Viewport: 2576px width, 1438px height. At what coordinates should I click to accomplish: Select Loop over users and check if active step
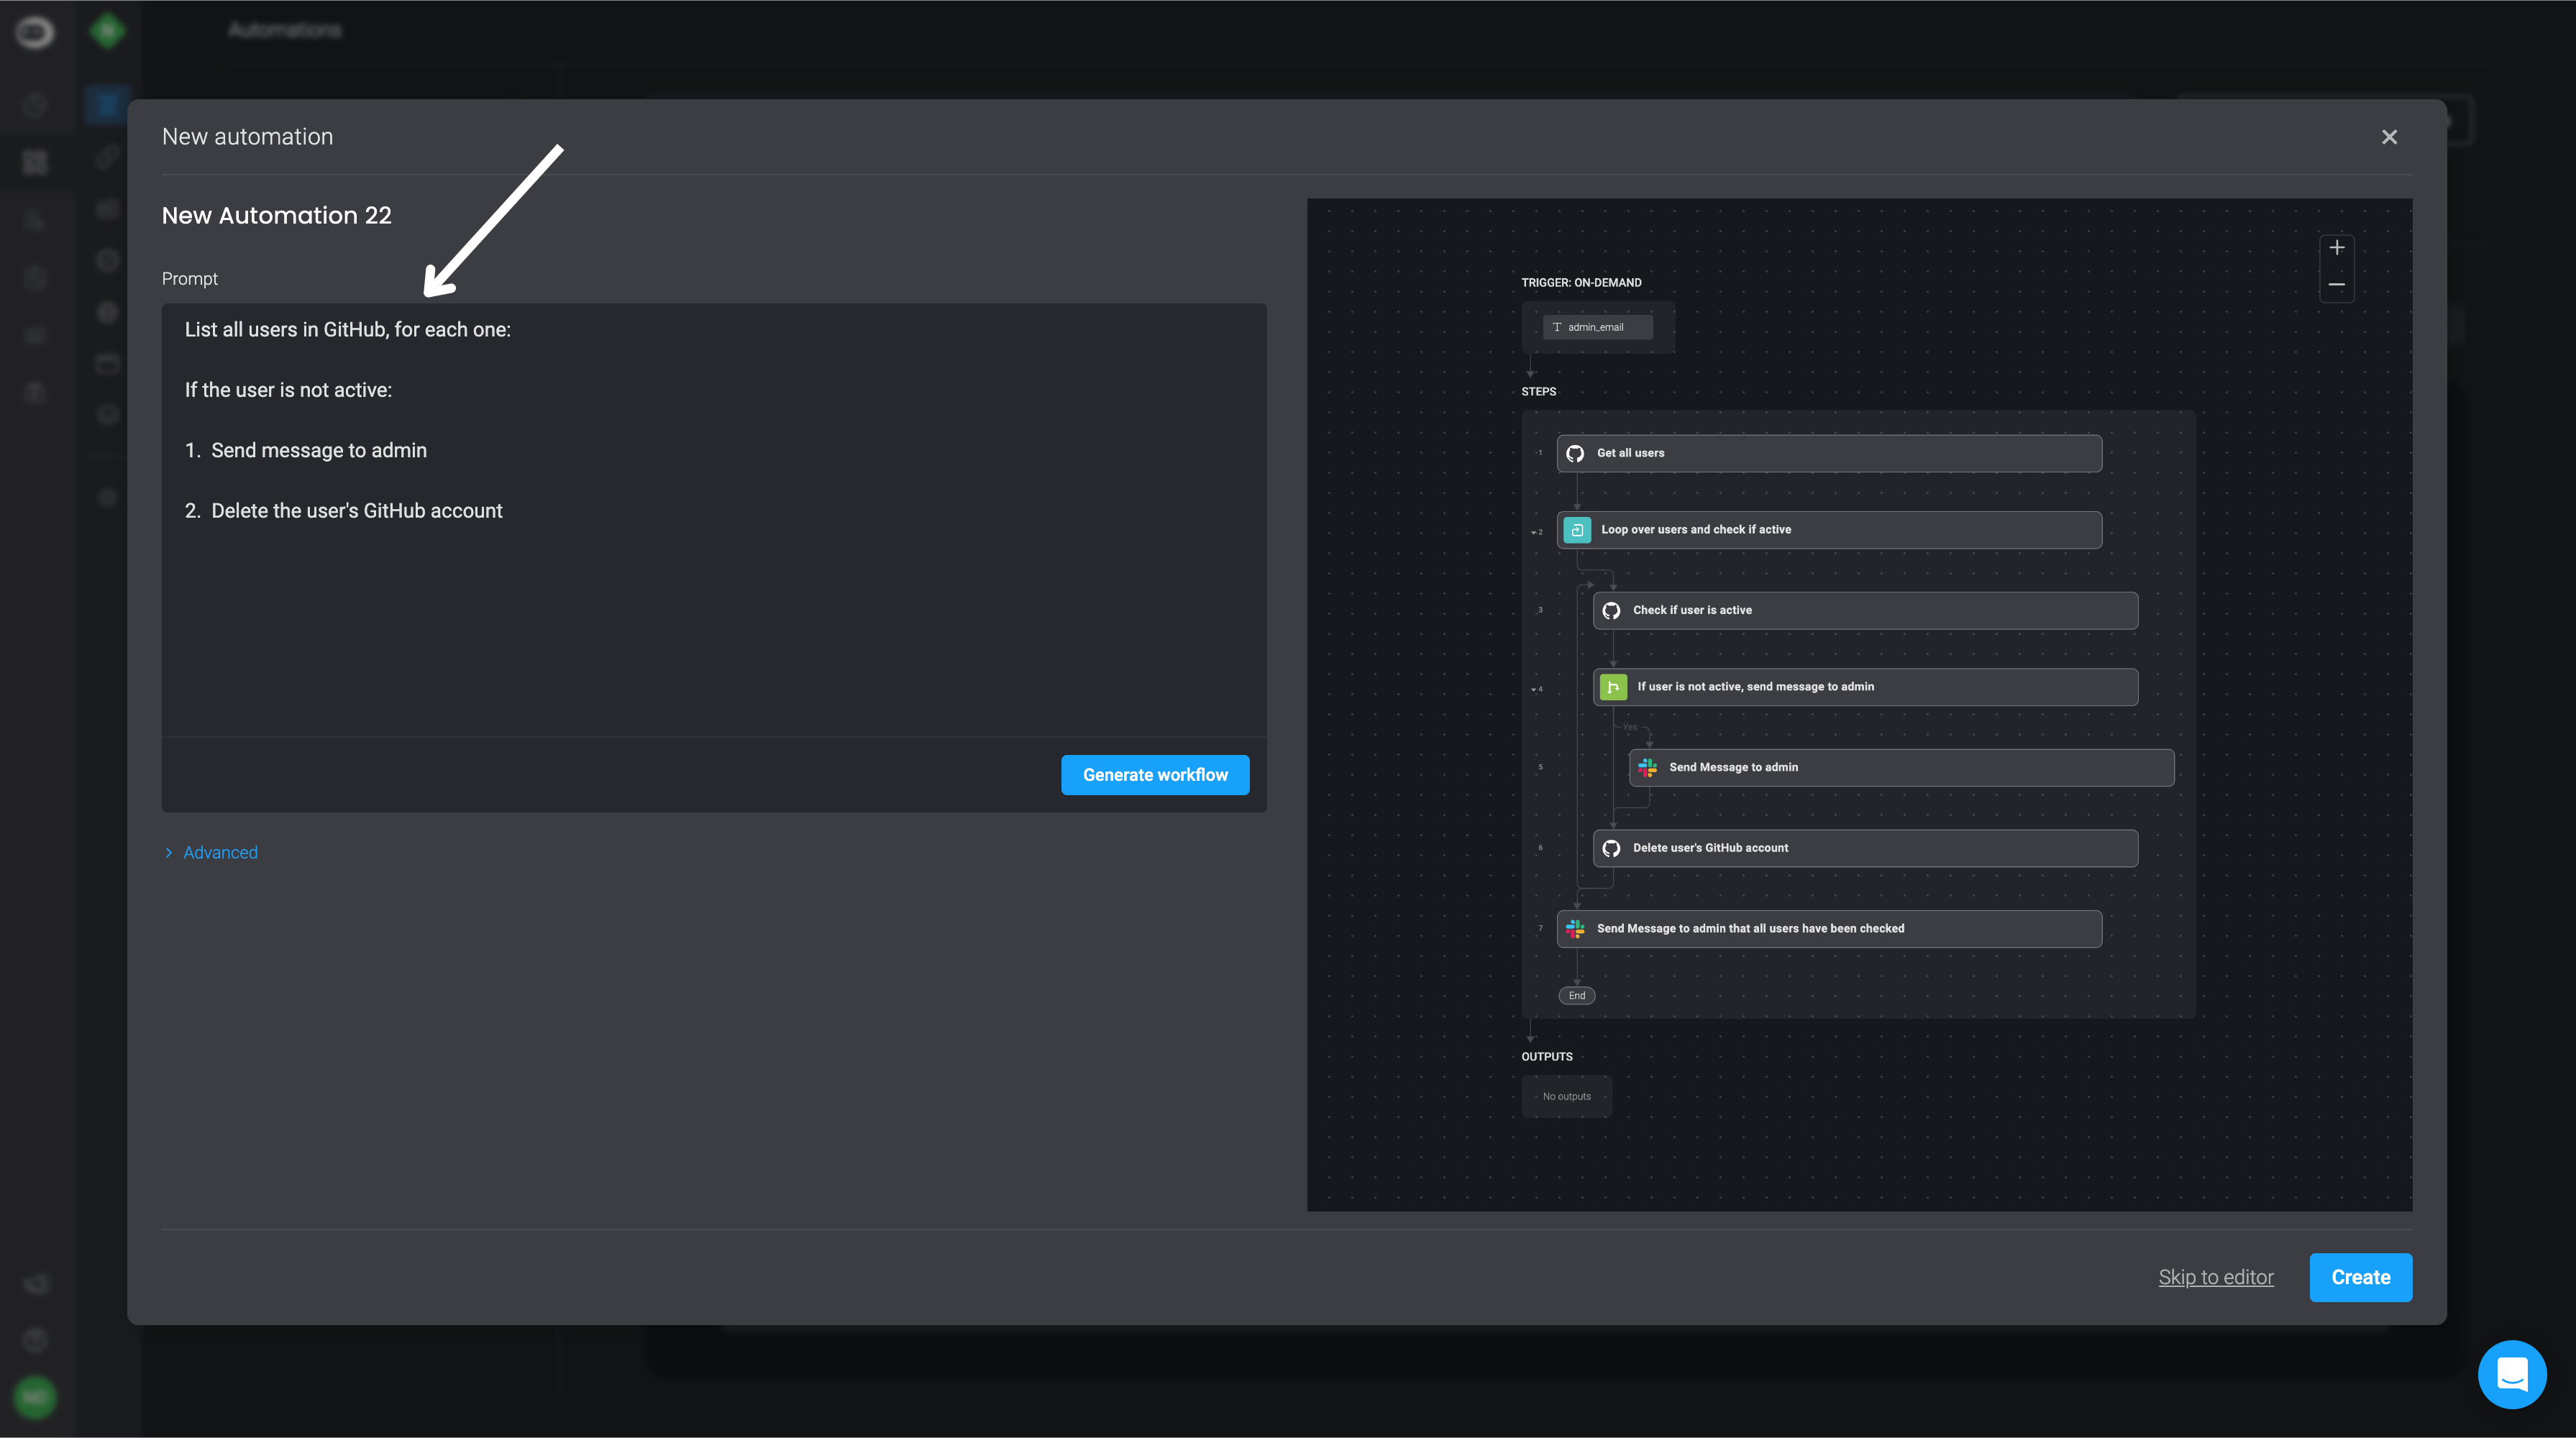(1829, 530)
